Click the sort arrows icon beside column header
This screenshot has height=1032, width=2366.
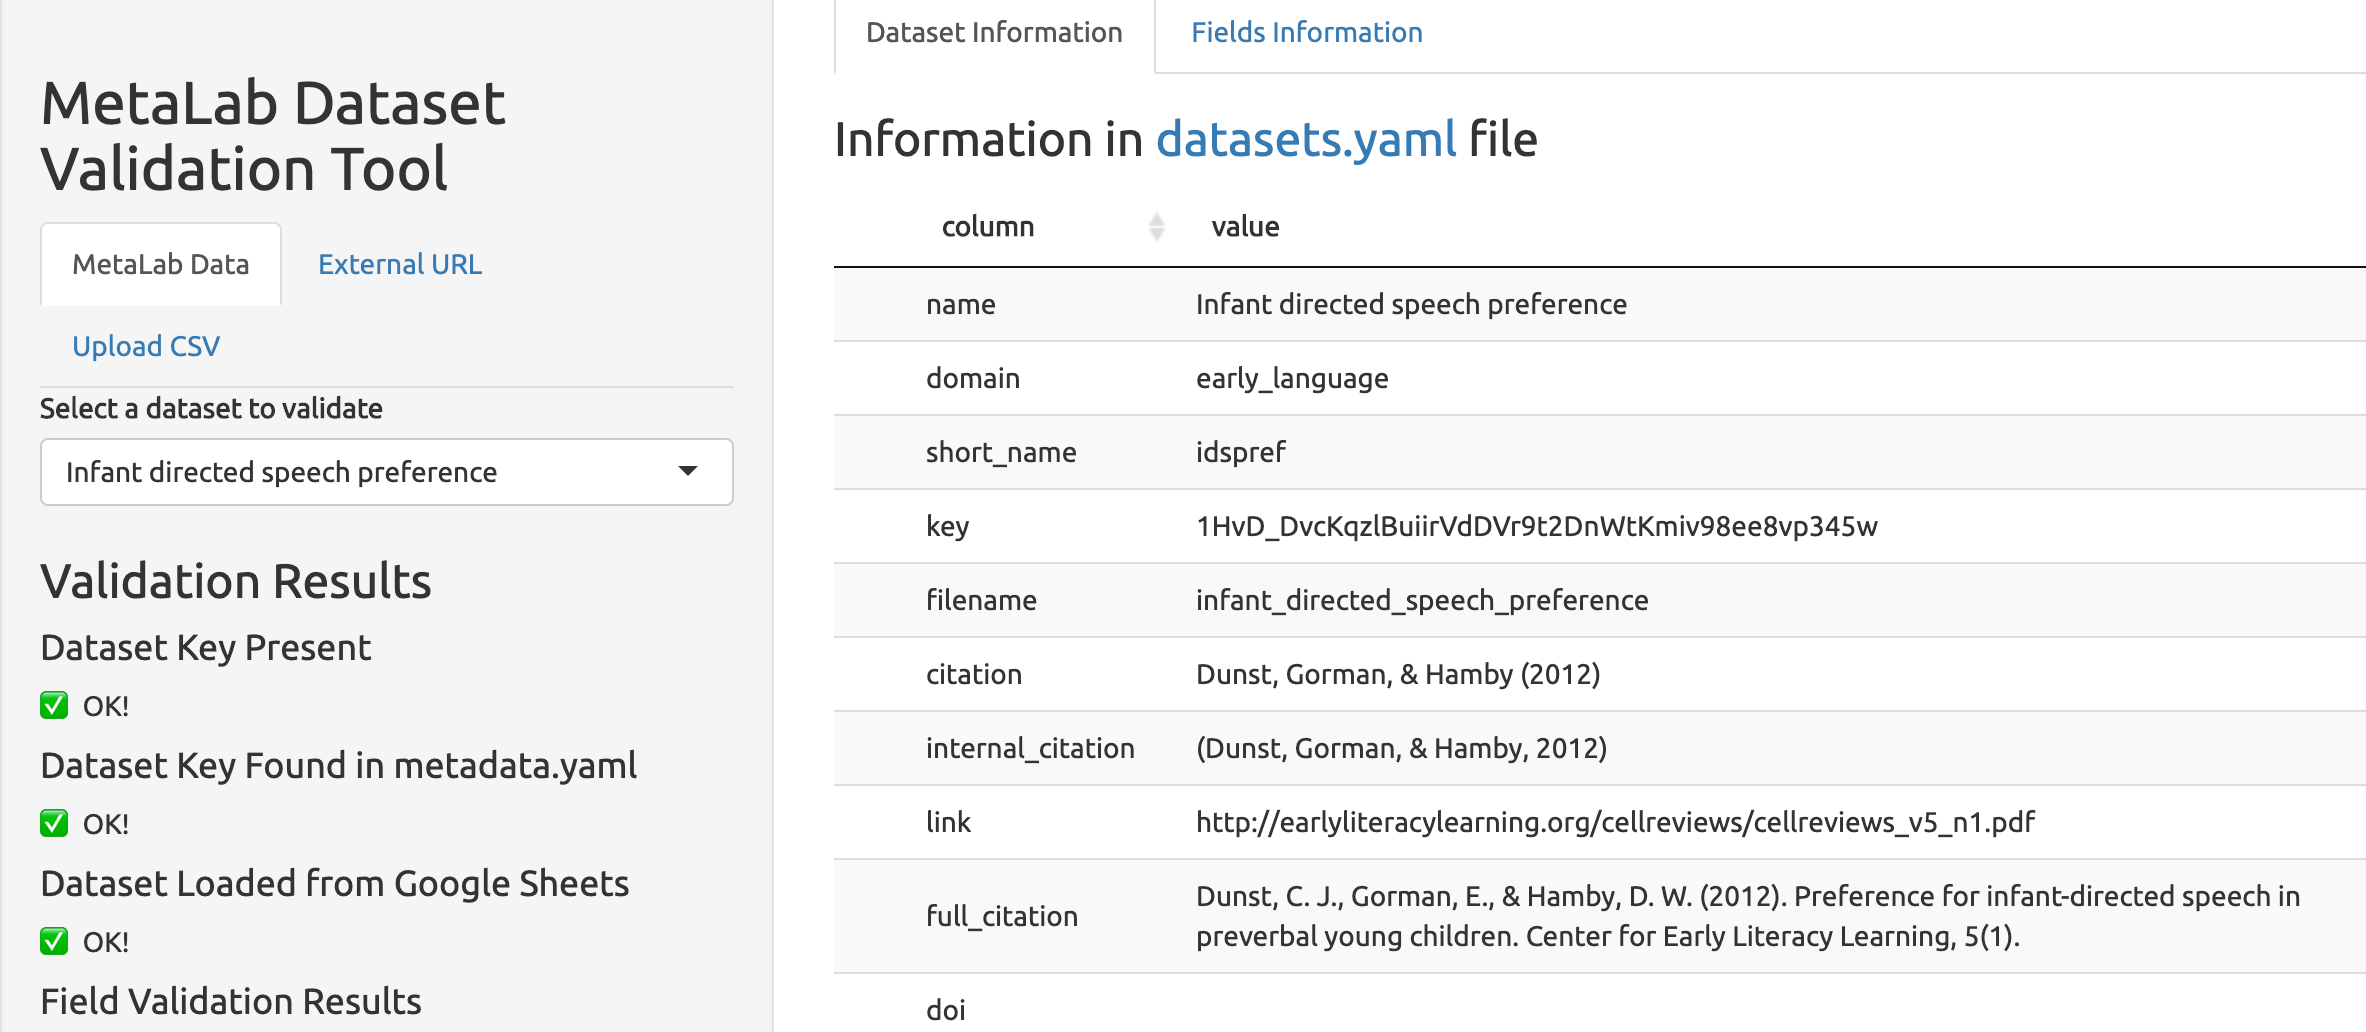[1156, 227]
